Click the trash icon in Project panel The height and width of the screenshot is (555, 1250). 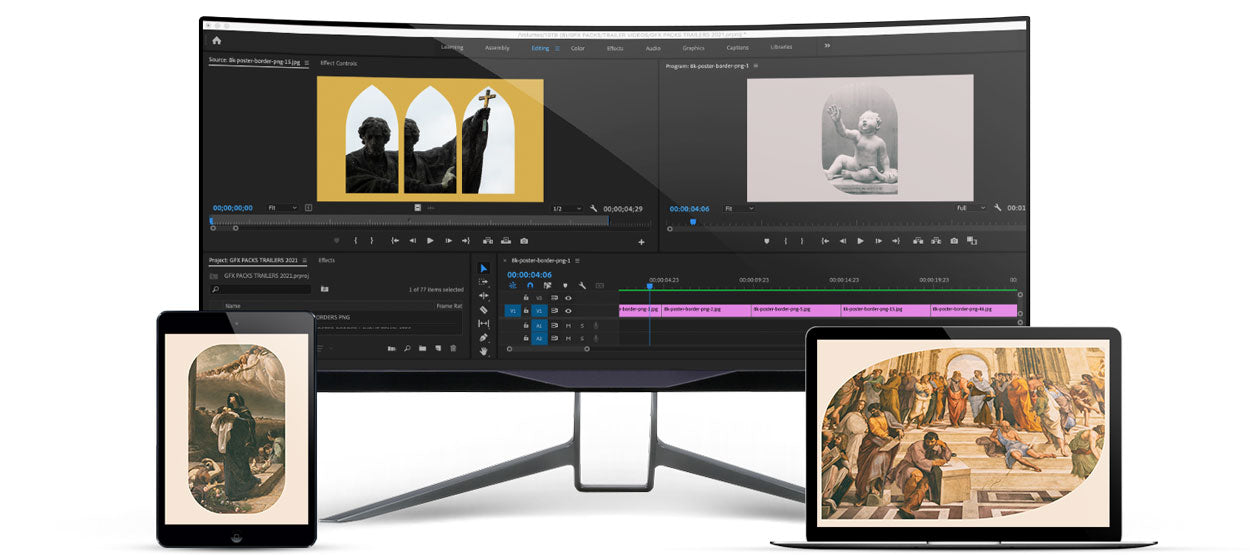coord(453,348)
